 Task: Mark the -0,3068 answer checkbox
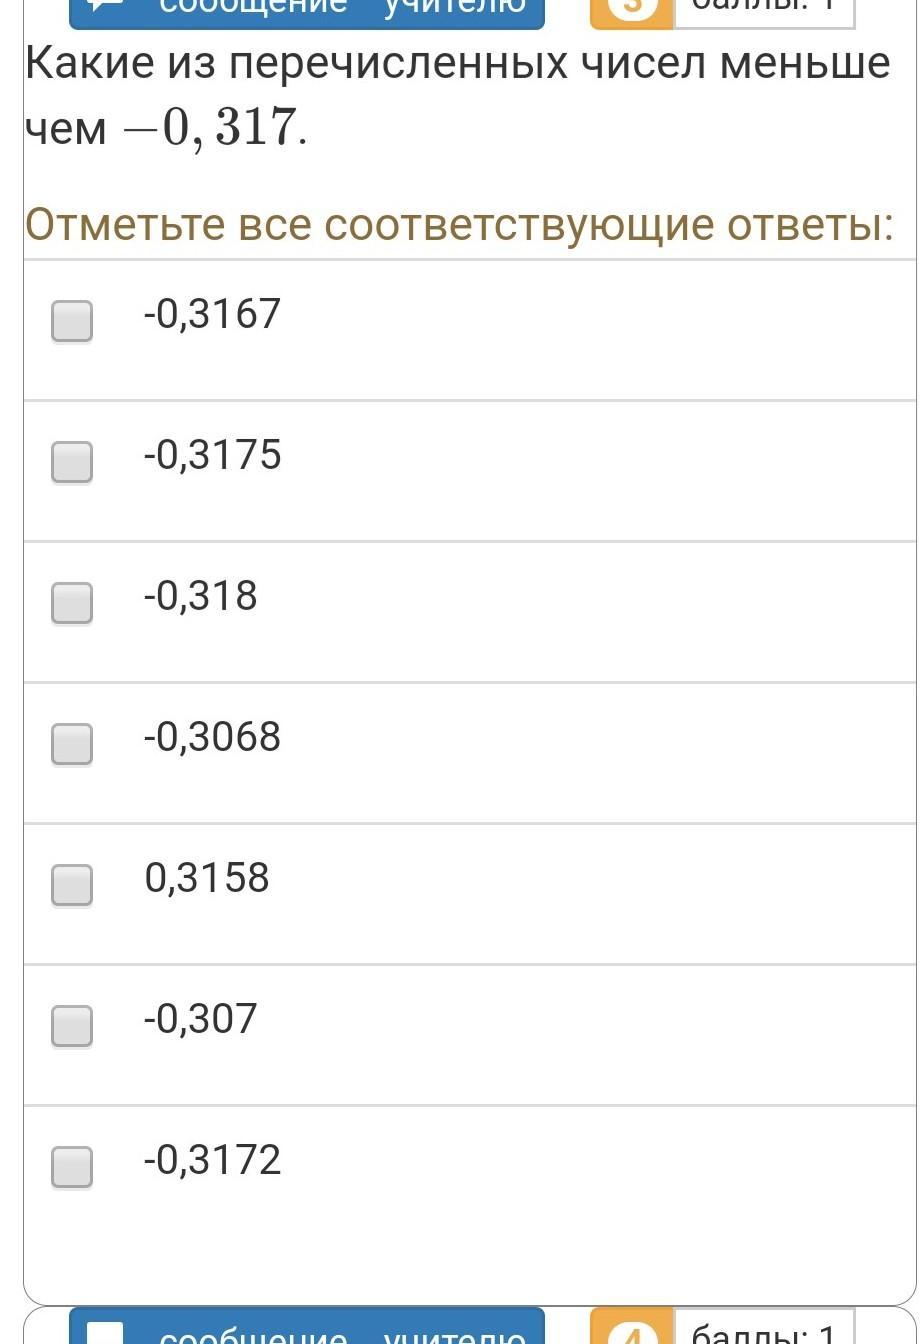[72, 744]
